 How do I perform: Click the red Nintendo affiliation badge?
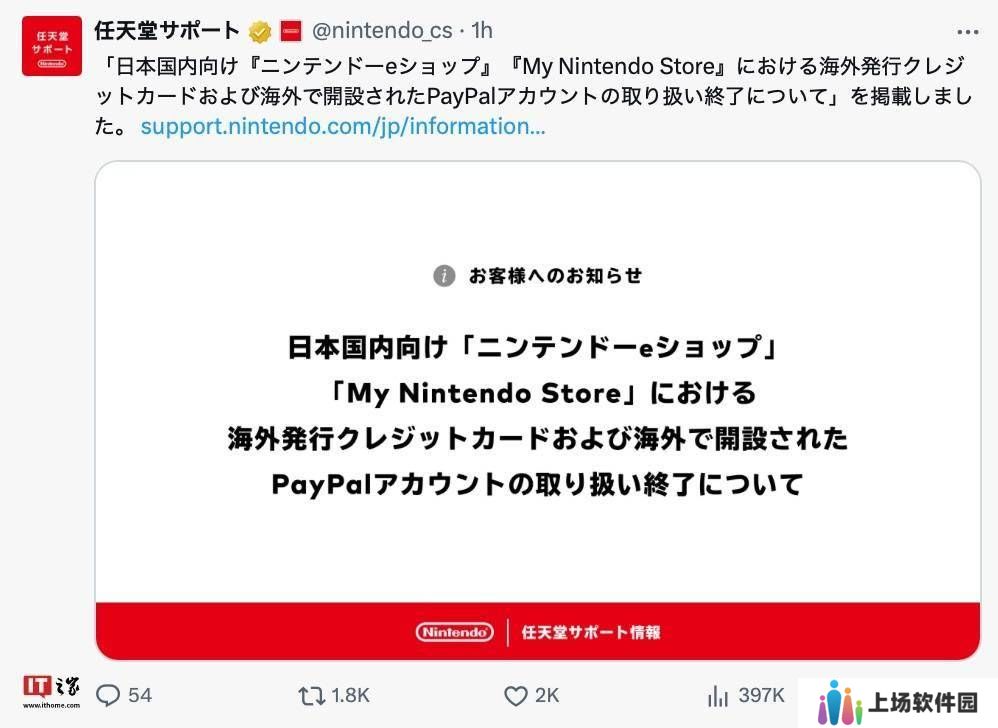point(291,31)
